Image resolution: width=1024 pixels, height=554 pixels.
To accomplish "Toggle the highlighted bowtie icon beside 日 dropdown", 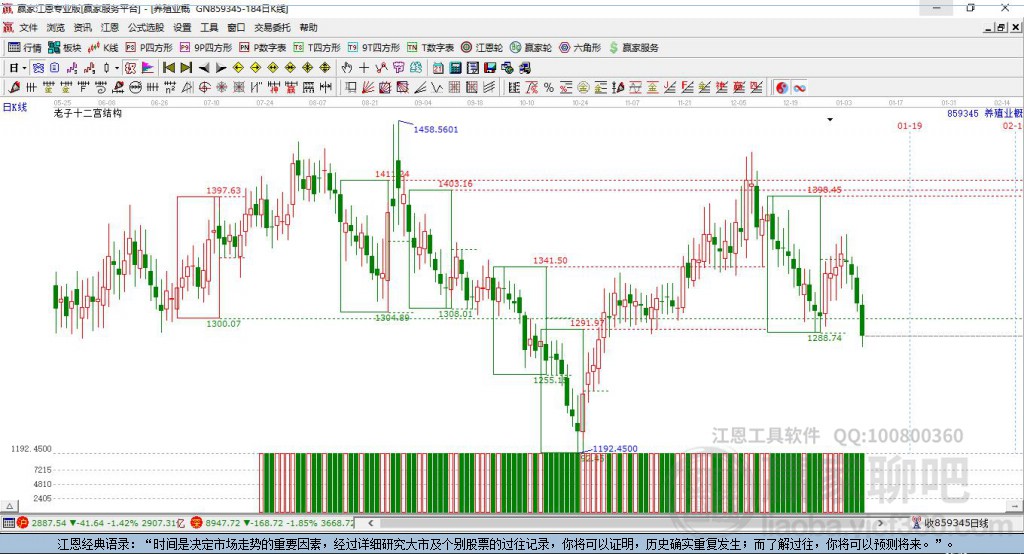I will (x=38, y=68).
